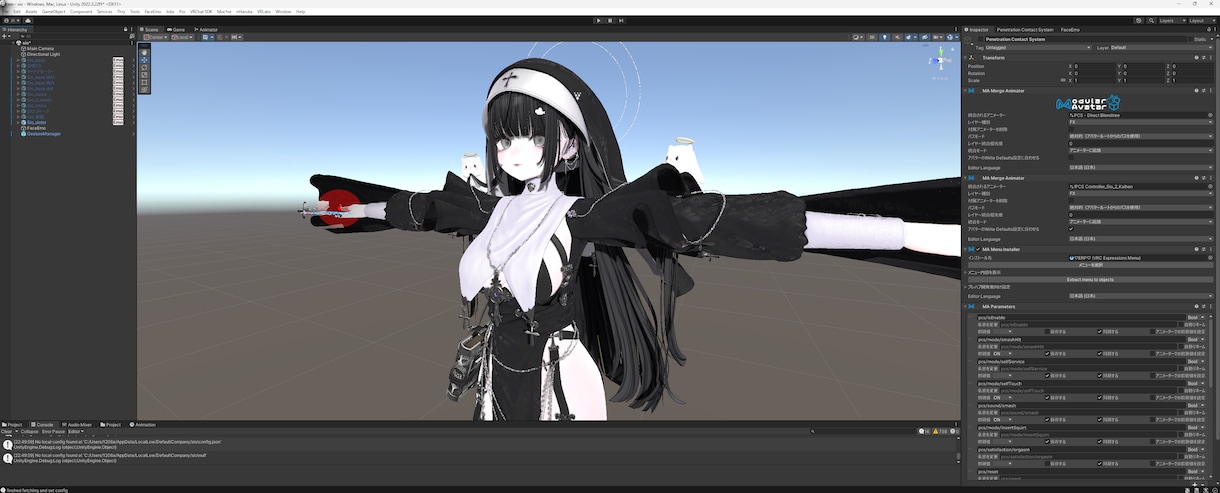This screenshot has width=1220, height=493.
Task: Click the Clear console button
Action: pos(6,431)
